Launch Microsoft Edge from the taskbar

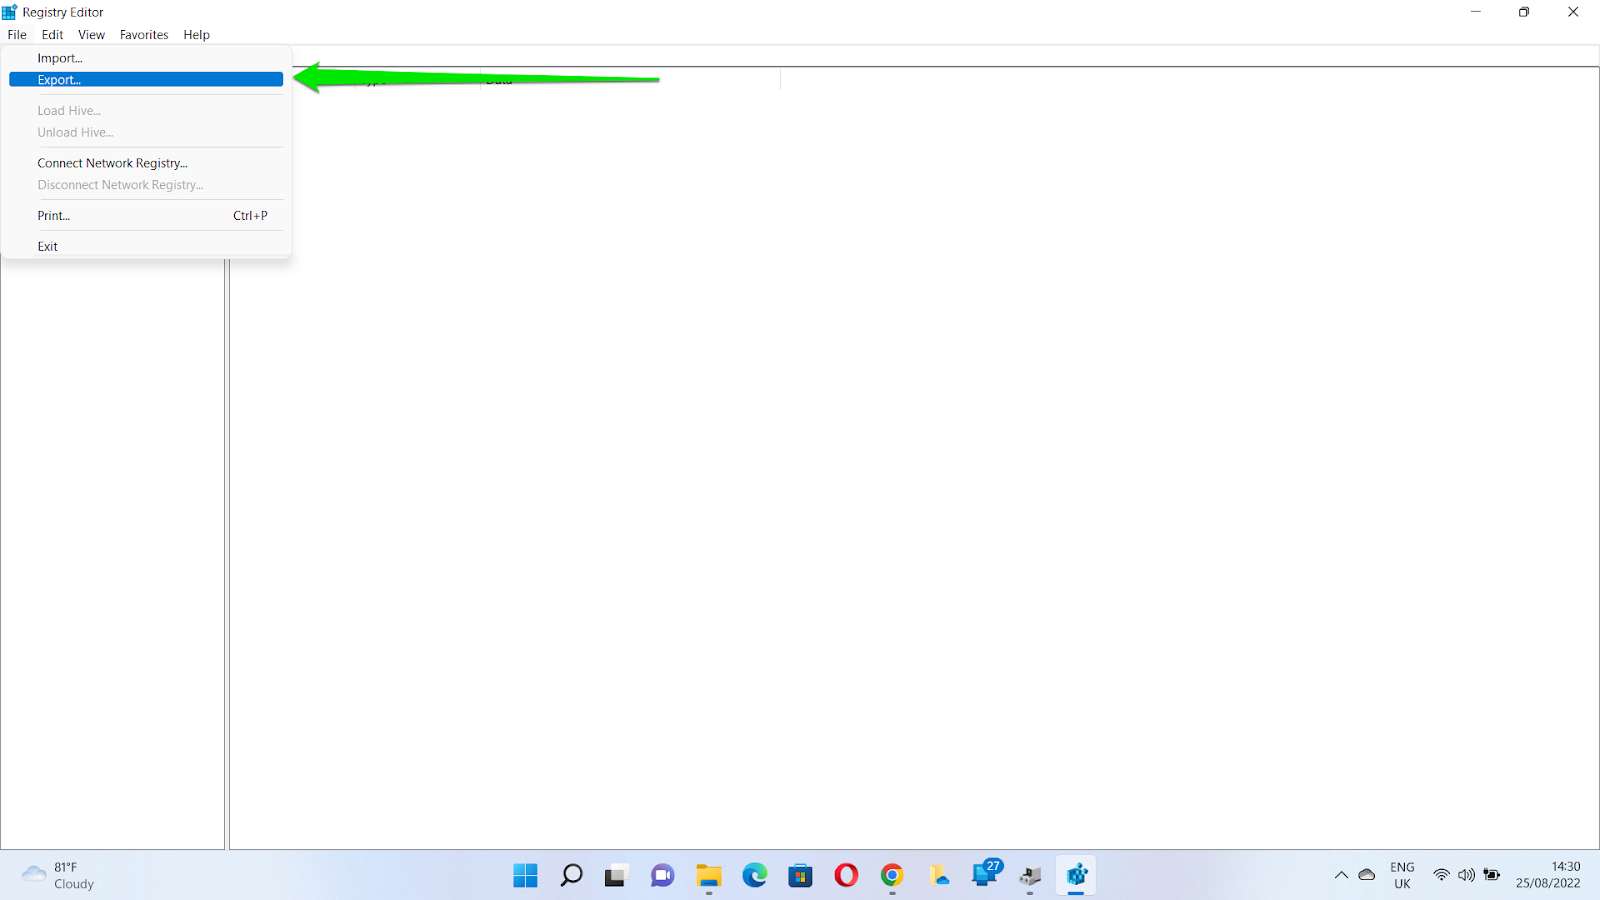pos(755,876)
